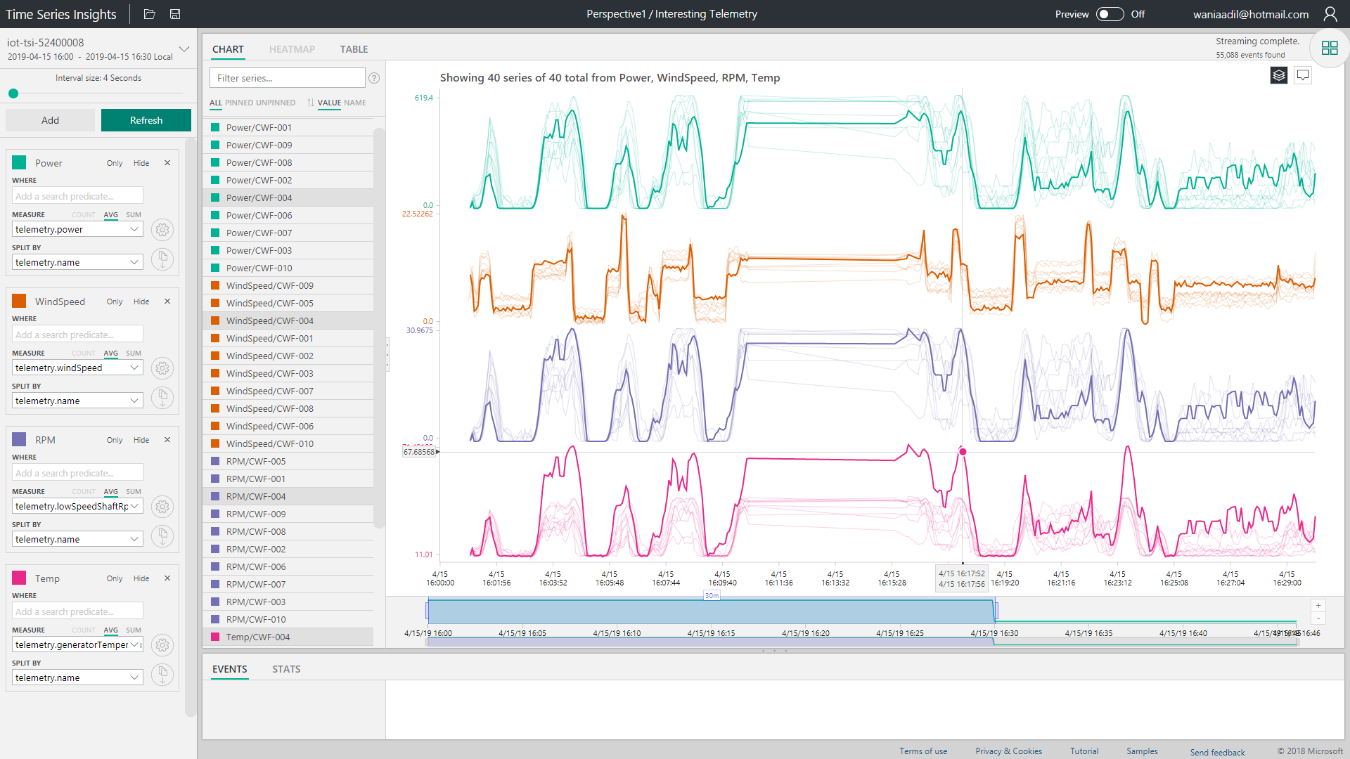Open the STATS tab
This screenshot has height=759, width=1350.
(x=286, y=669)
